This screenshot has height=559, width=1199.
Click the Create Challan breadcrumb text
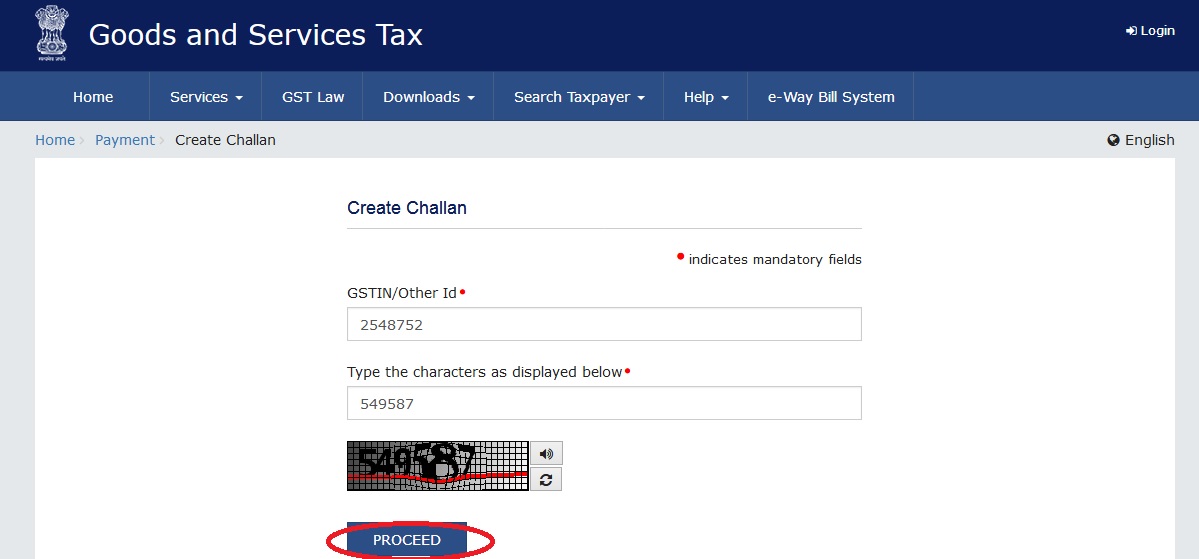226,140
